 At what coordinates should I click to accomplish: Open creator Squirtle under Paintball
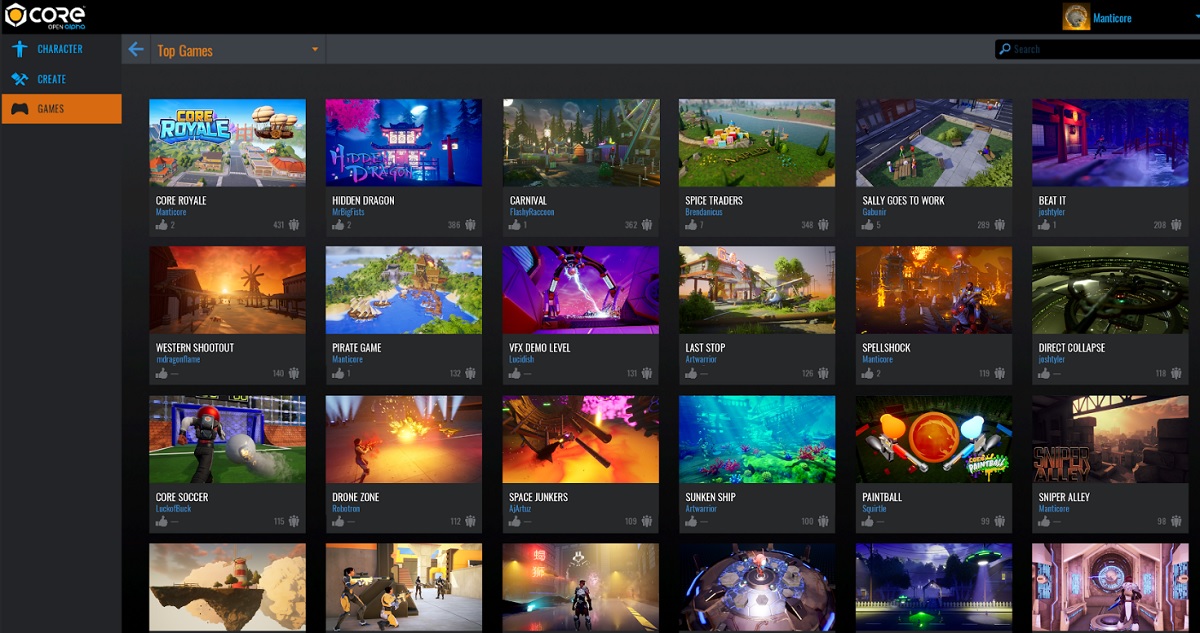click(874, 508)
